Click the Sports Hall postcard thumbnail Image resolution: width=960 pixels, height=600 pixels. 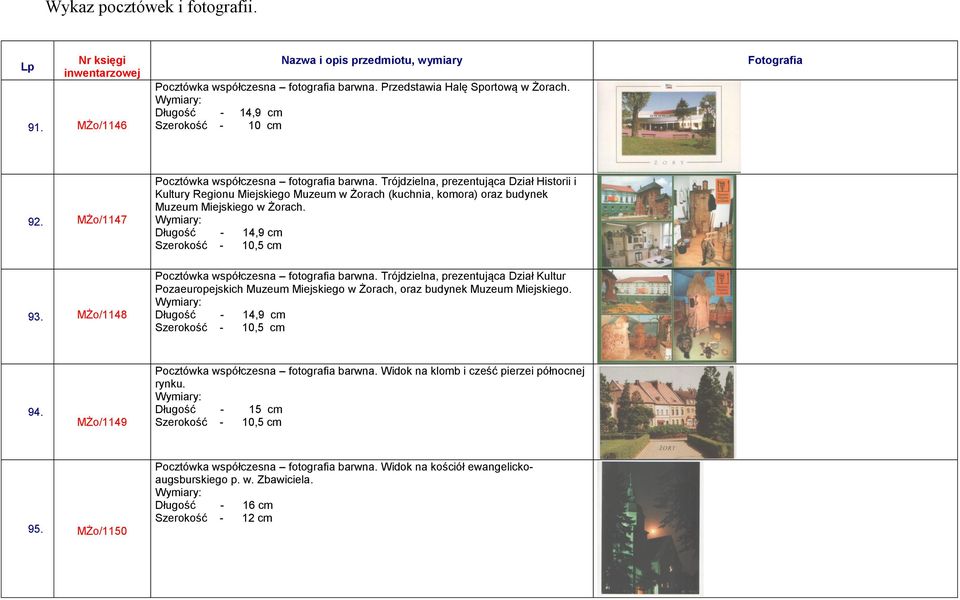669,127
